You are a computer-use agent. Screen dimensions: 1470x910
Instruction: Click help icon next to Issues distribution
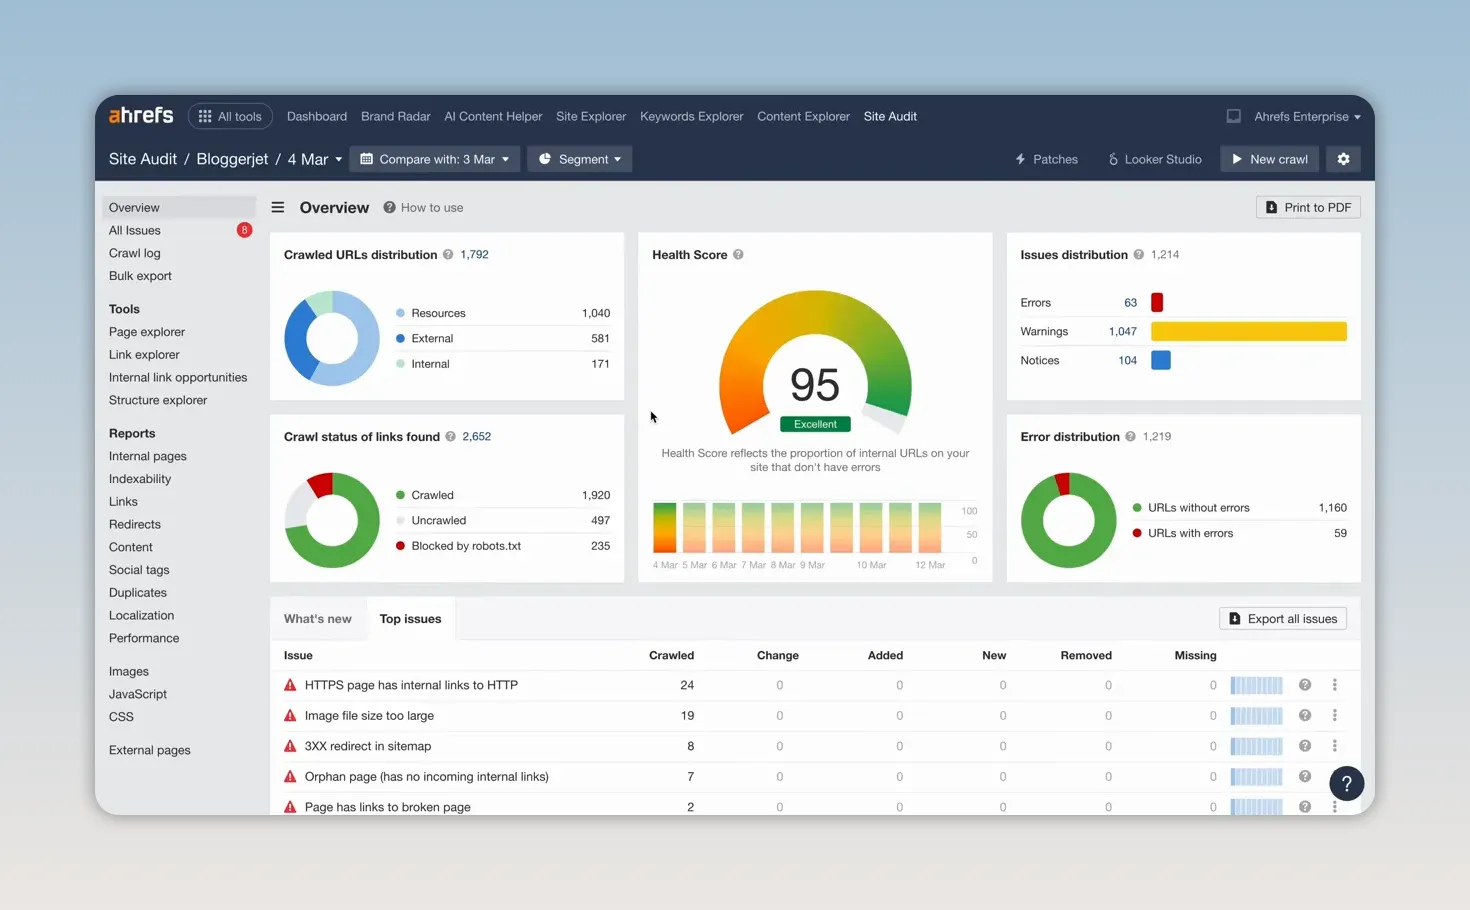[x=1138, y=254]
